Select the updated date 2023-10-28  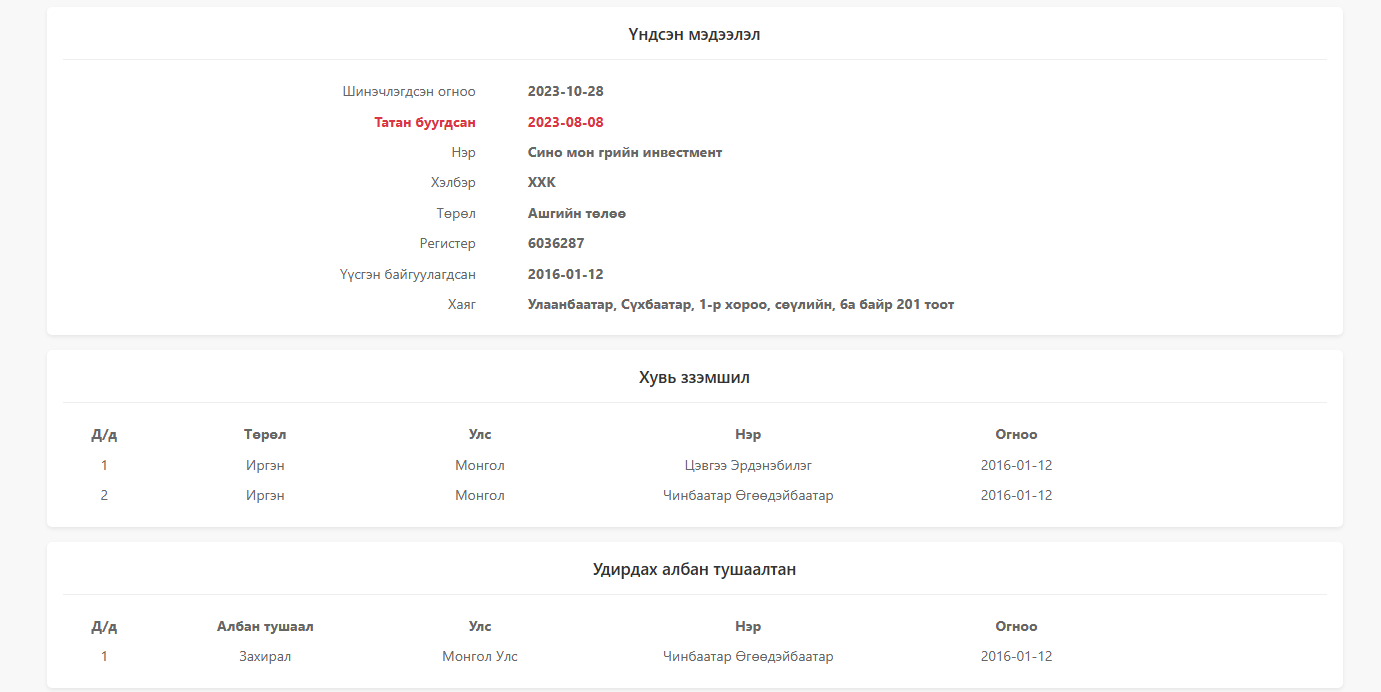pyautogui.click(x=565, y=91)
